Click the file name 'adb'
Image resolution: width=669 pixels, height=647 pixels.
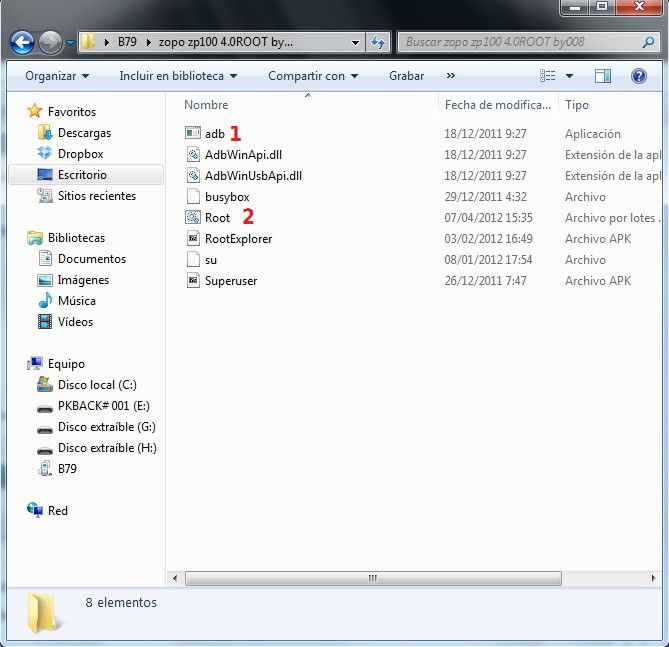[x=215, y=134]
